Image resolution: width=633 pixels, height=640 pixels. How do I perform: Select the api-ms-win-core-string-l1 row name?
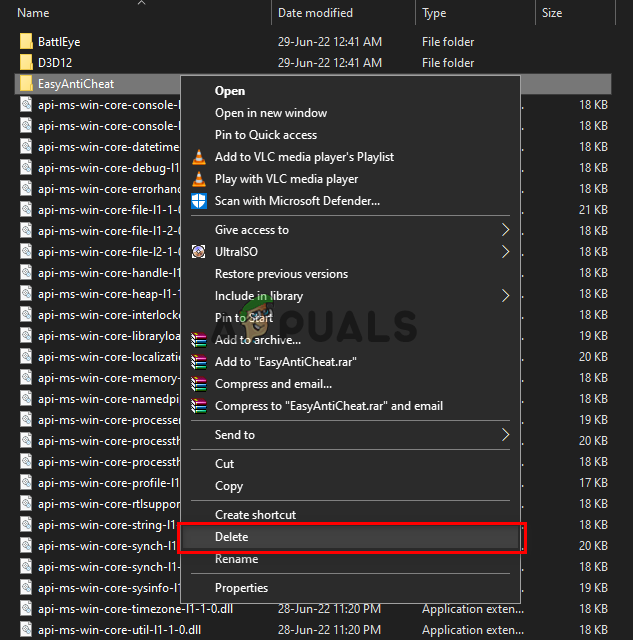tap(107, 525)
